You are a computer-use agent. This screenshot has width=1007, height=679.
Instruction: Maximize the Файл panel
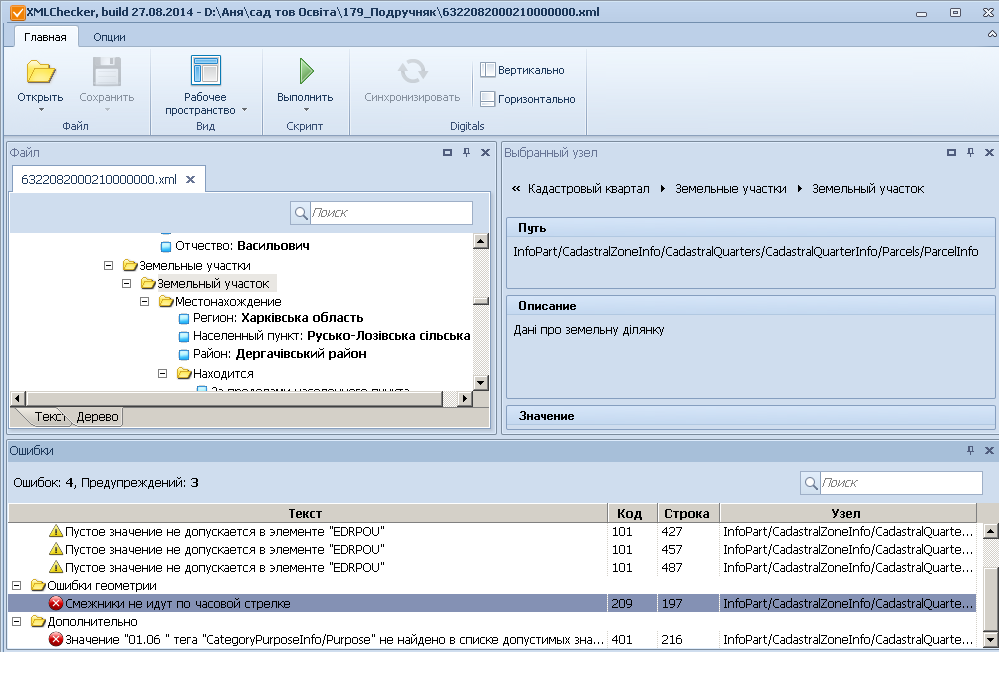[x=448, y=152]
